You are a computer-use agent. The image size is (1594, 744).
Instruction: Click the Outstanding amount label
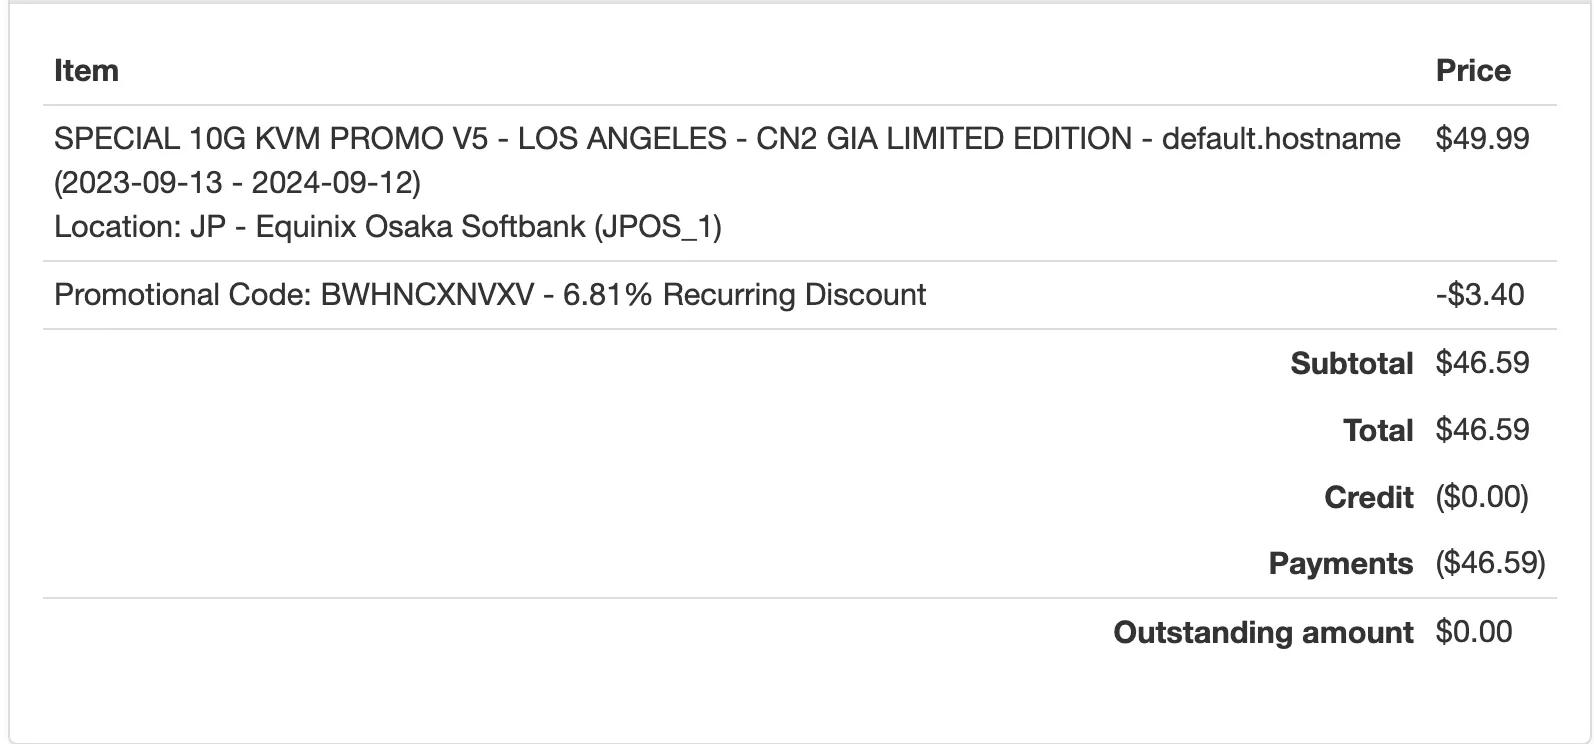tap(1262, 632)
